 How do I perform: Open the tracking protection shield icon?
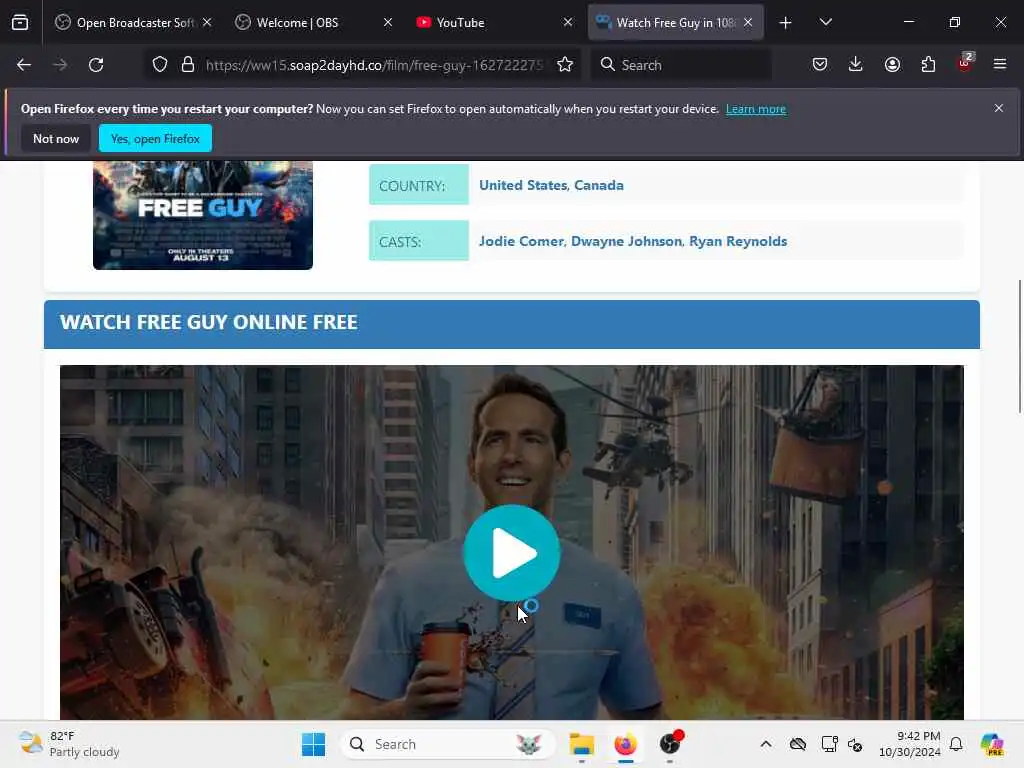pyautogui.click(x=159, y=65)
